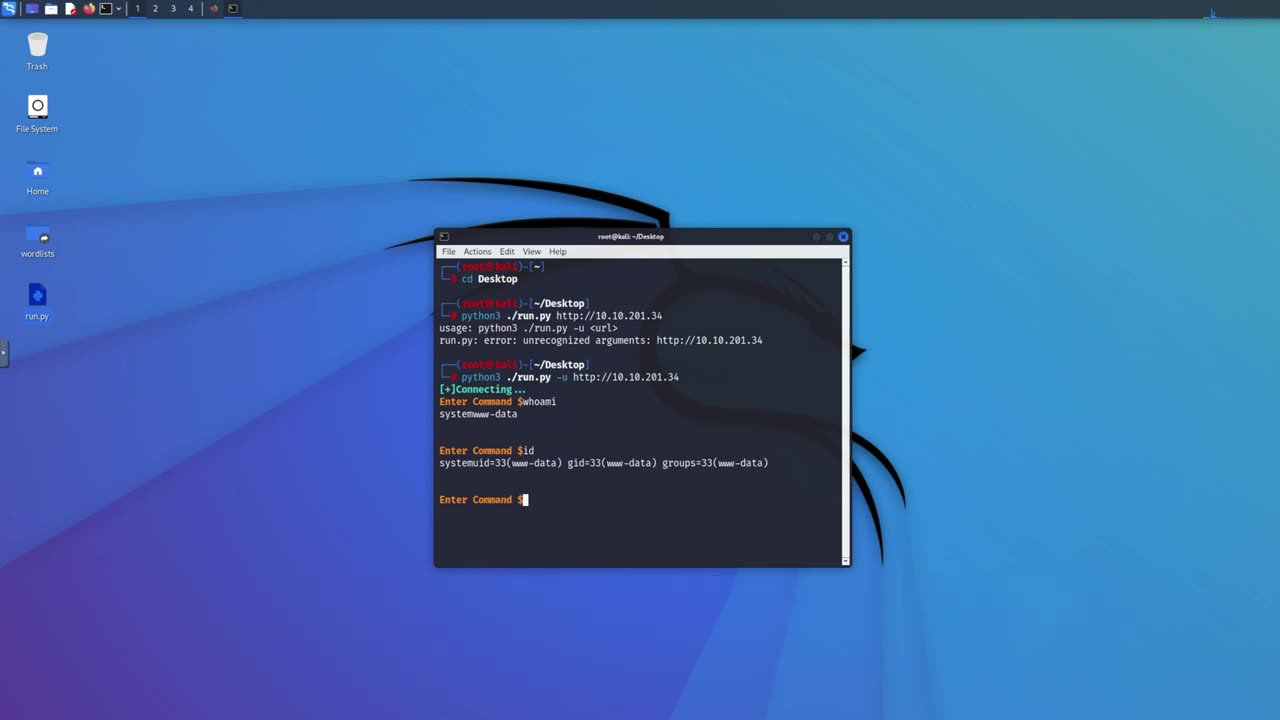1280x720 pixels.
Task: Open the text editor panel launcher
Action: tap(70, 9)
